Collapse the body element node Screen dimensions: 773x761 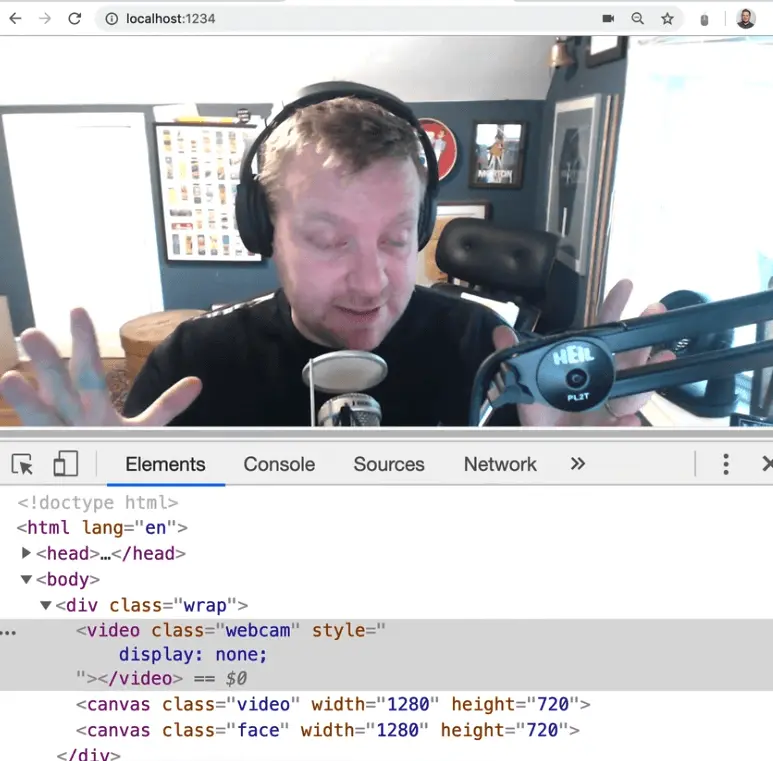tap(27, 579)
